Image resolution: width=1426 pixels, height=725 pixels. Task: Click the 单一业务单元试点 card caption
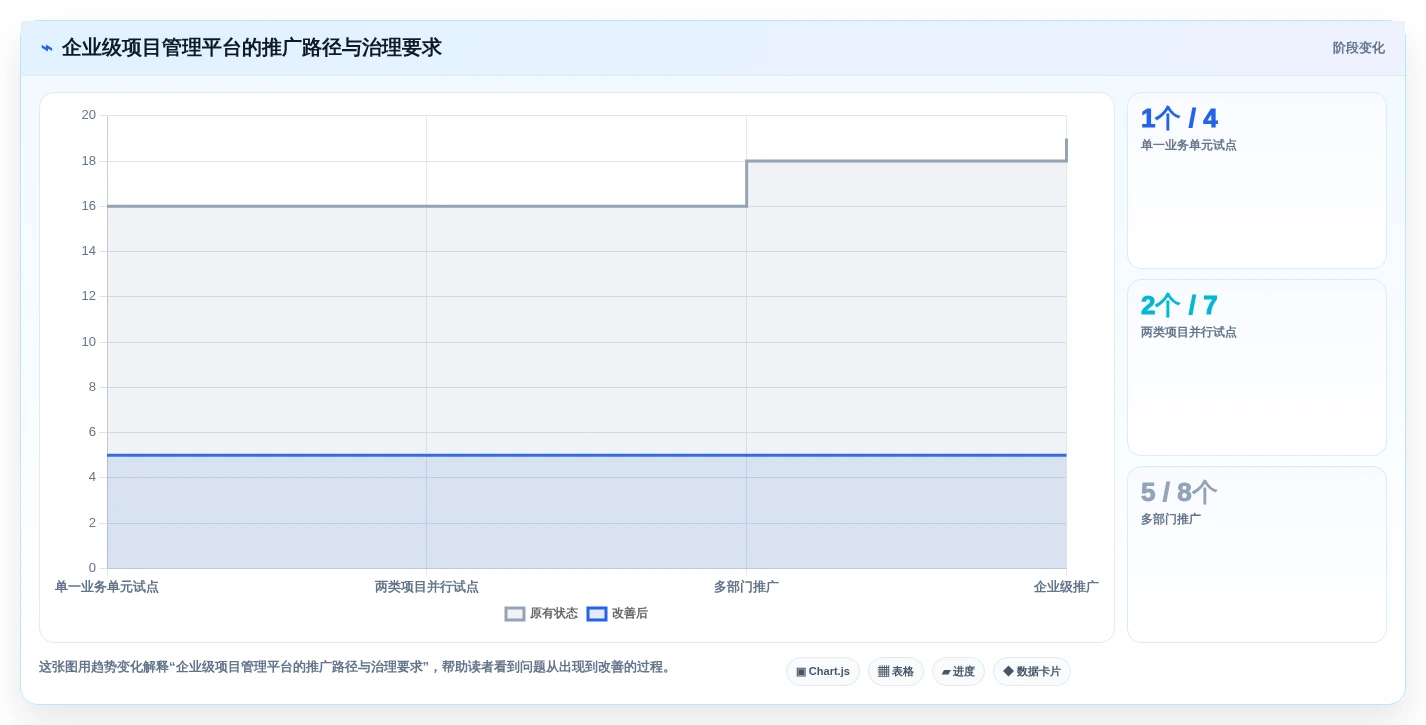(x=1189, y=145)
